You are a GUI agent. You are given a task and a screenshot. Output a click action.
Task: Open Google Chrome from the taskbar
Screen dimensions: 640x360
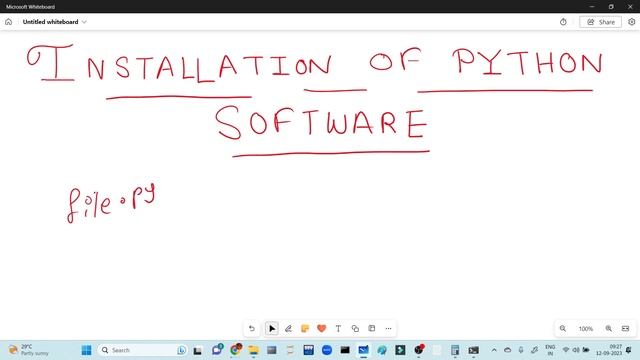(236, 350)
